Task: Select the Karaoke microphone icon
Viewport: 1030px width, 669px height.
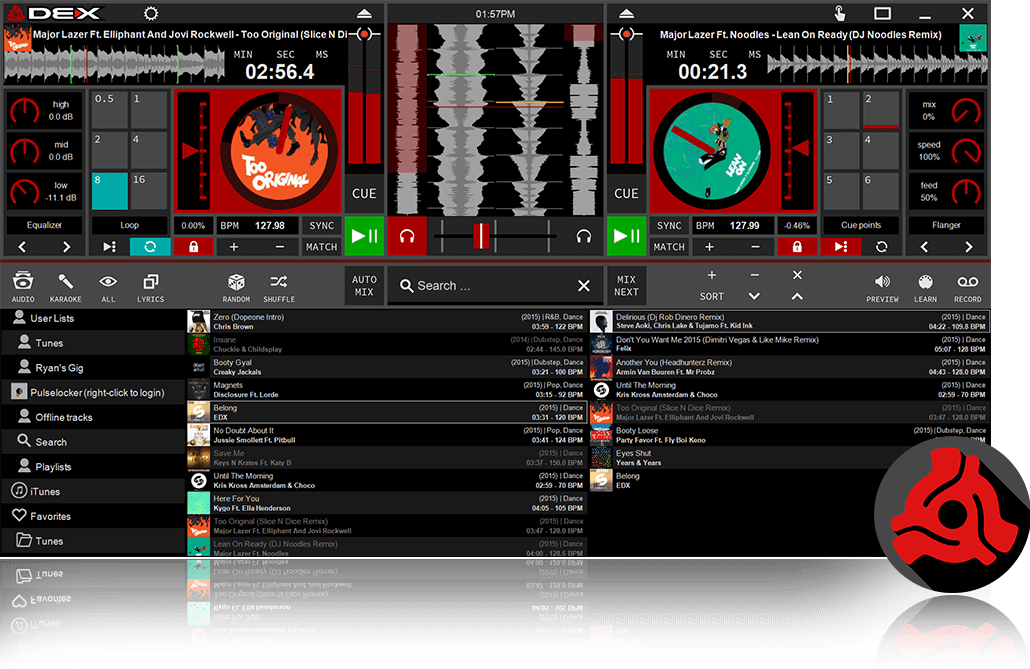Action: (x=65, y=283)
